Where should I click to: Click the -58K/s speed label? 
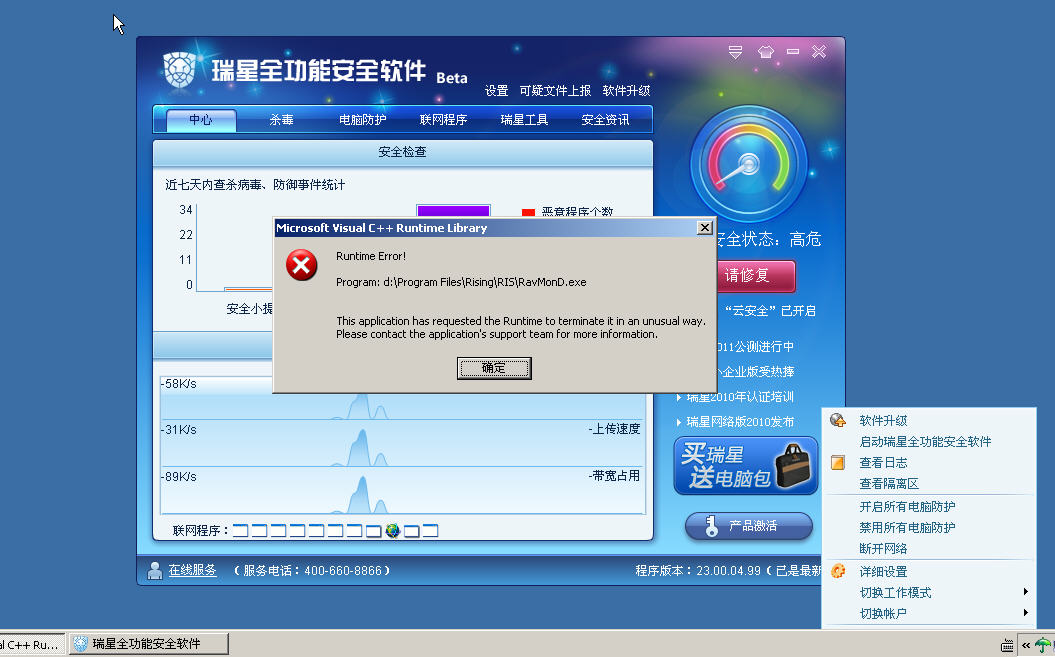click(x=179, y=384)
